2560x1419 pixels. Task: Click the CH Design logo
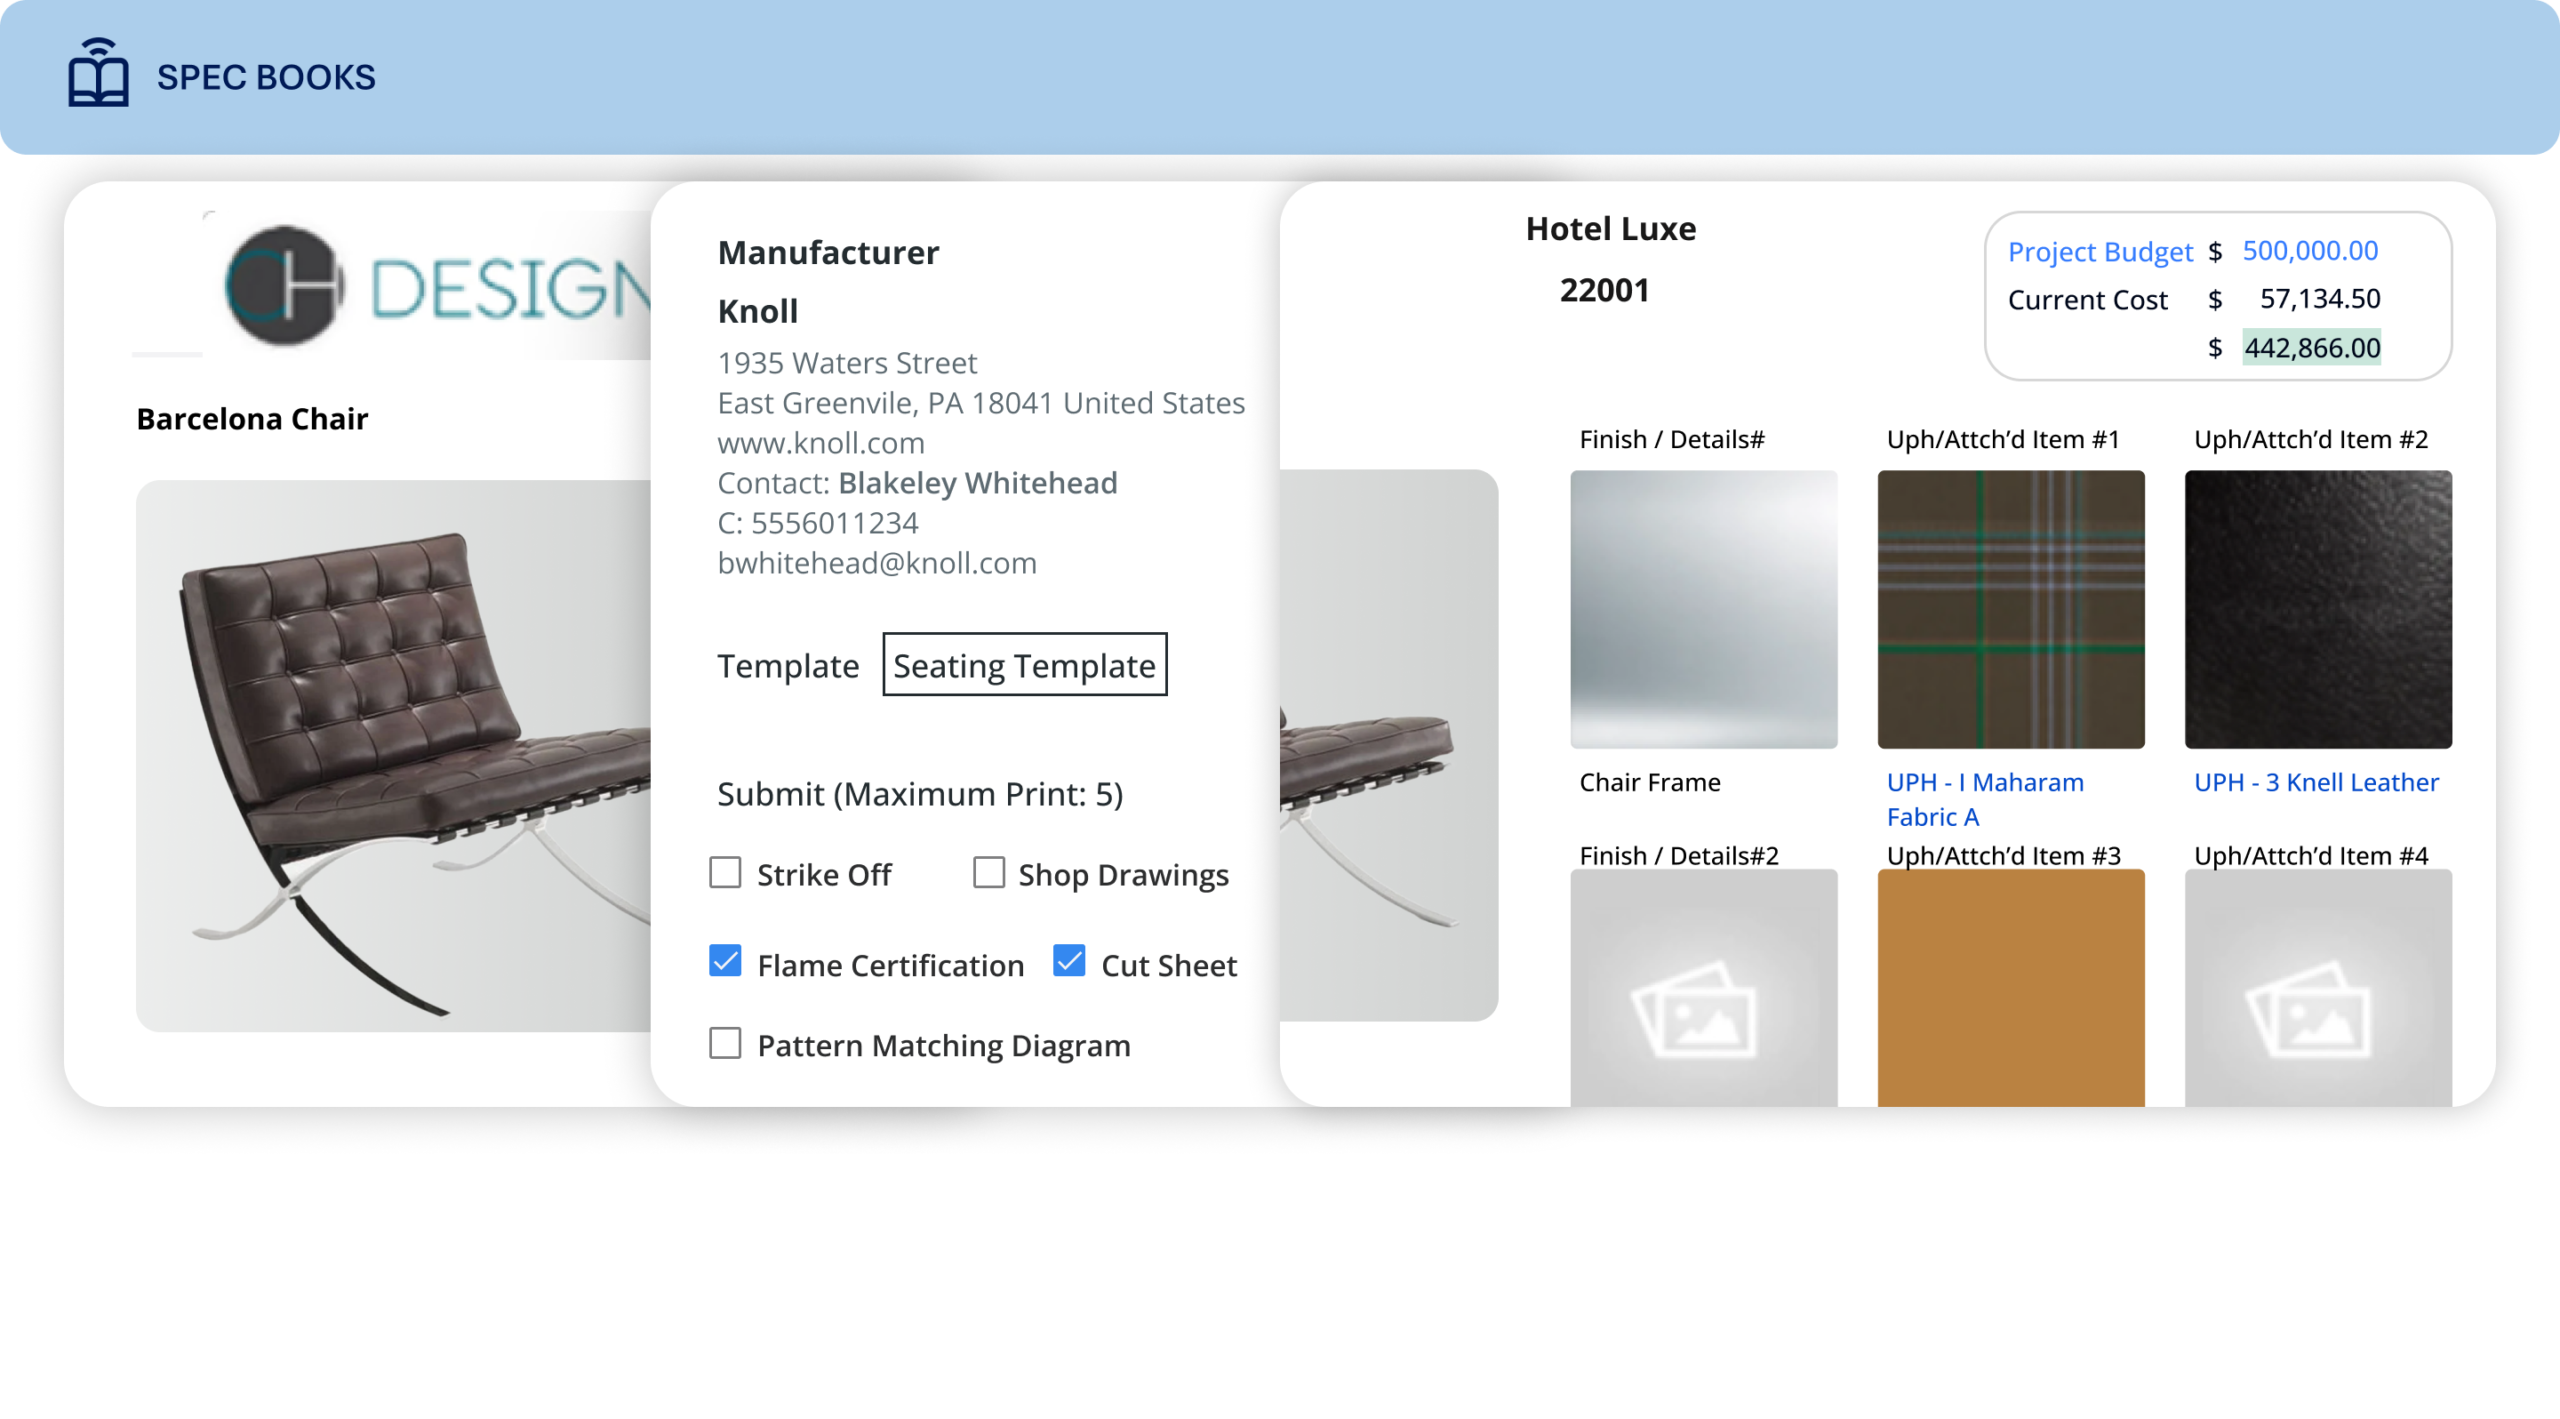(438, 287)
